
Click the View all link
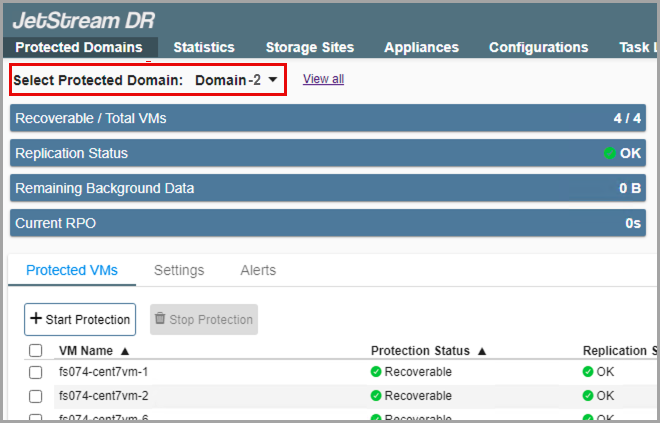click(323, 79)
